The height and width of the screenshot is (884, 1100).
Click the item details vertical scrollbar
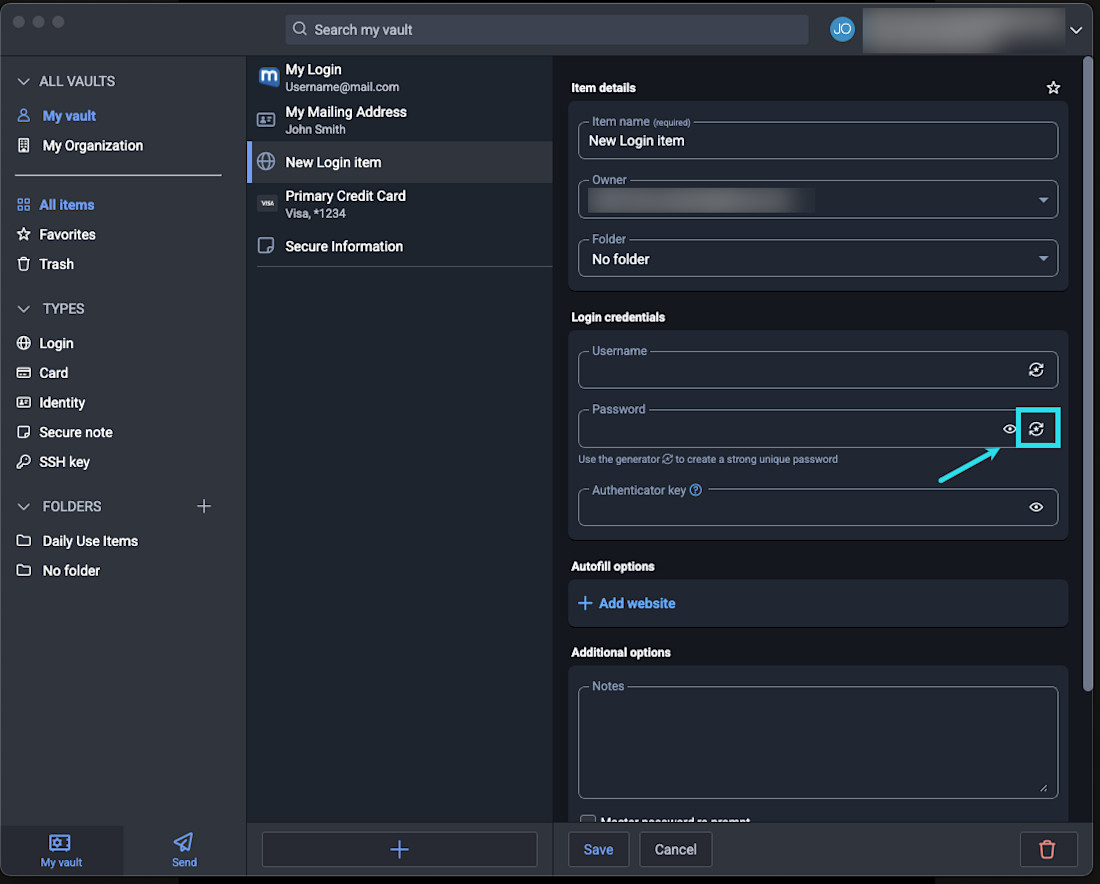click(1088, 400)
